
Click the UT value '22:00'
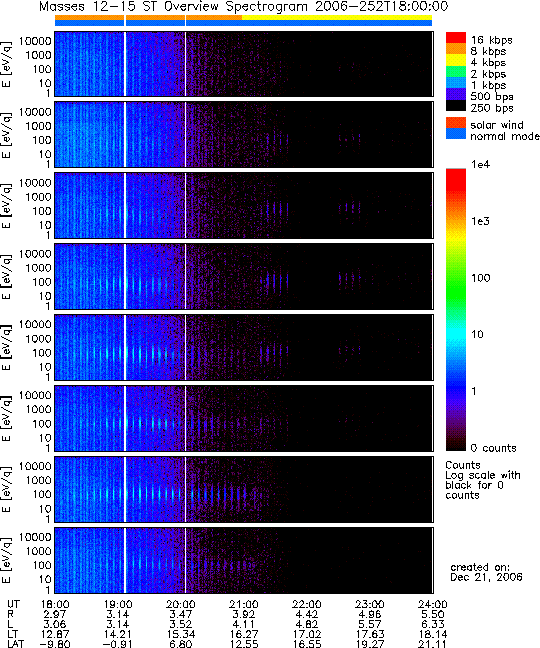click(307, 605)
